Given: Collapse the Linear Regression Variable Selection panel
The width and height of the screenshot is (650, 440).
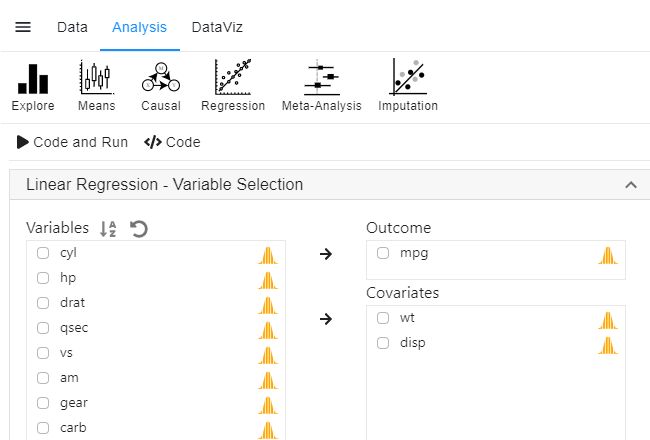Looking at the screenshot, I should tap(630, 185).
